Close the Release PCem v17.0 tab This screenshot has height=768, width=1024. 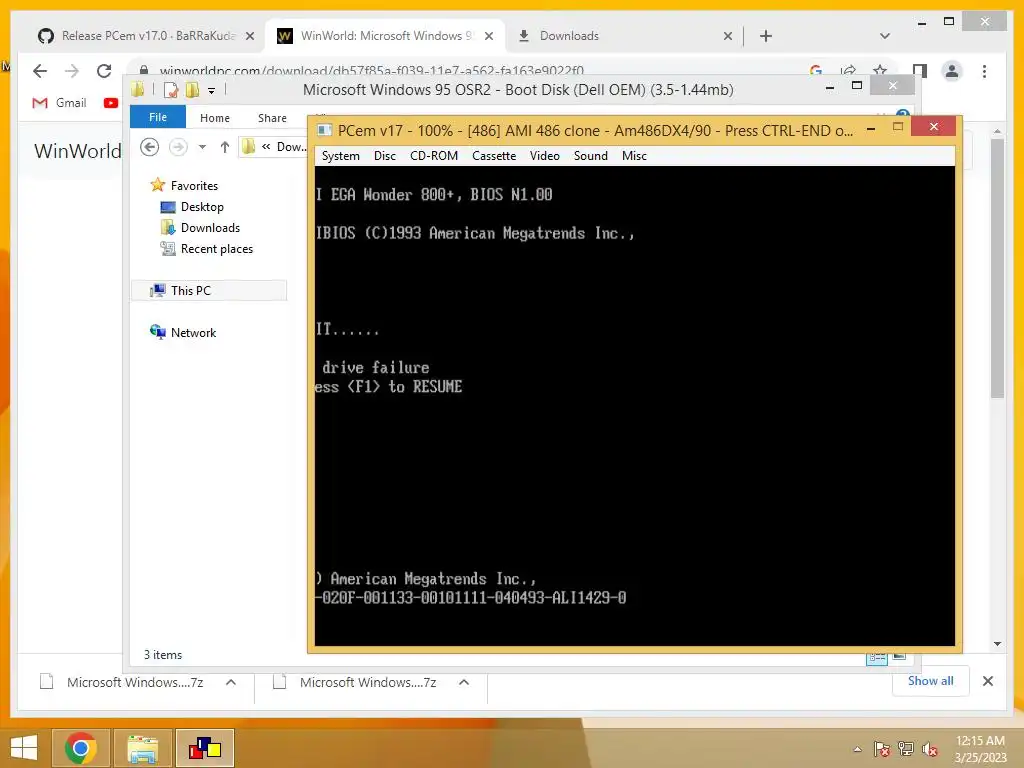point(249,36)
